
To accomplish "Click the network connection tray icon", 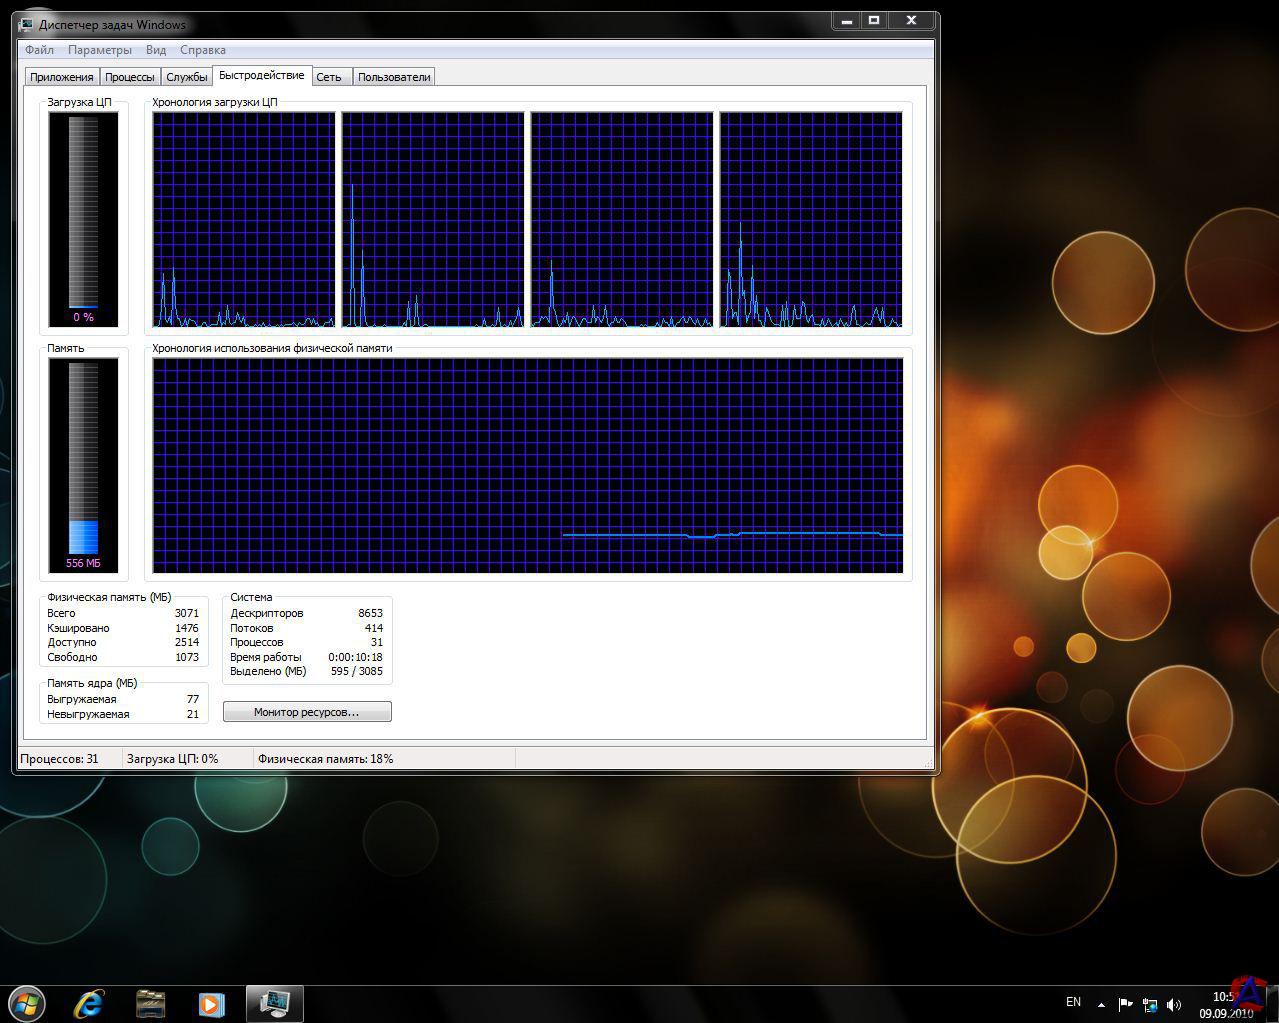I will pyautogui.click(x=1150, y=1005).
